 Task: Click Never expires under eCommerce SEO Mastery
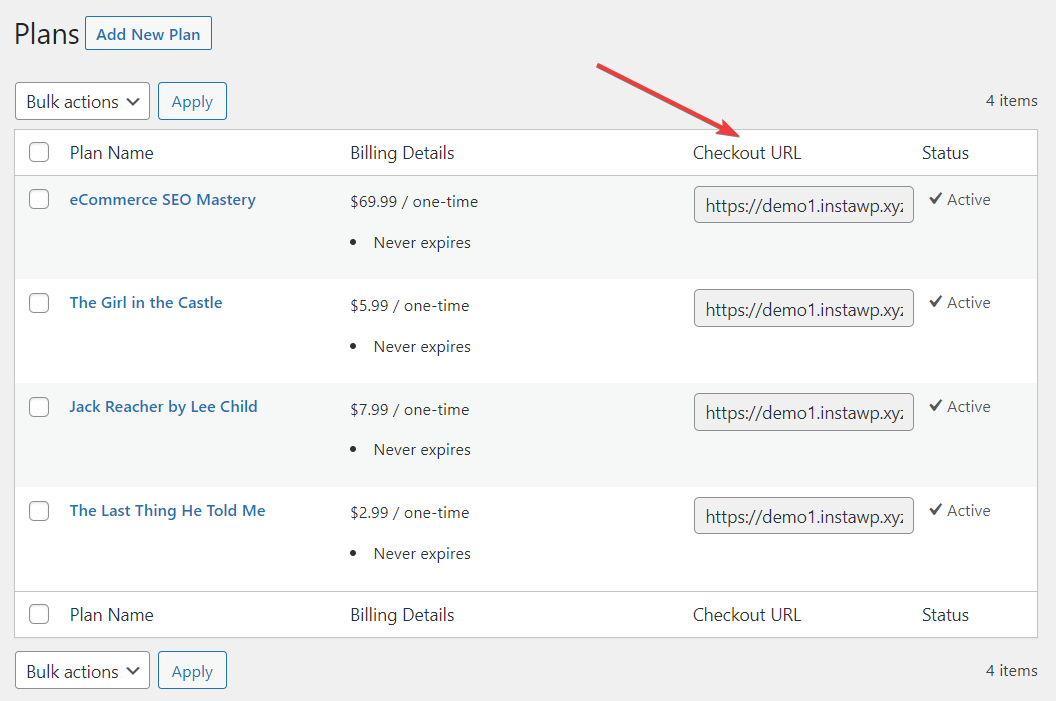pos(422,242)
